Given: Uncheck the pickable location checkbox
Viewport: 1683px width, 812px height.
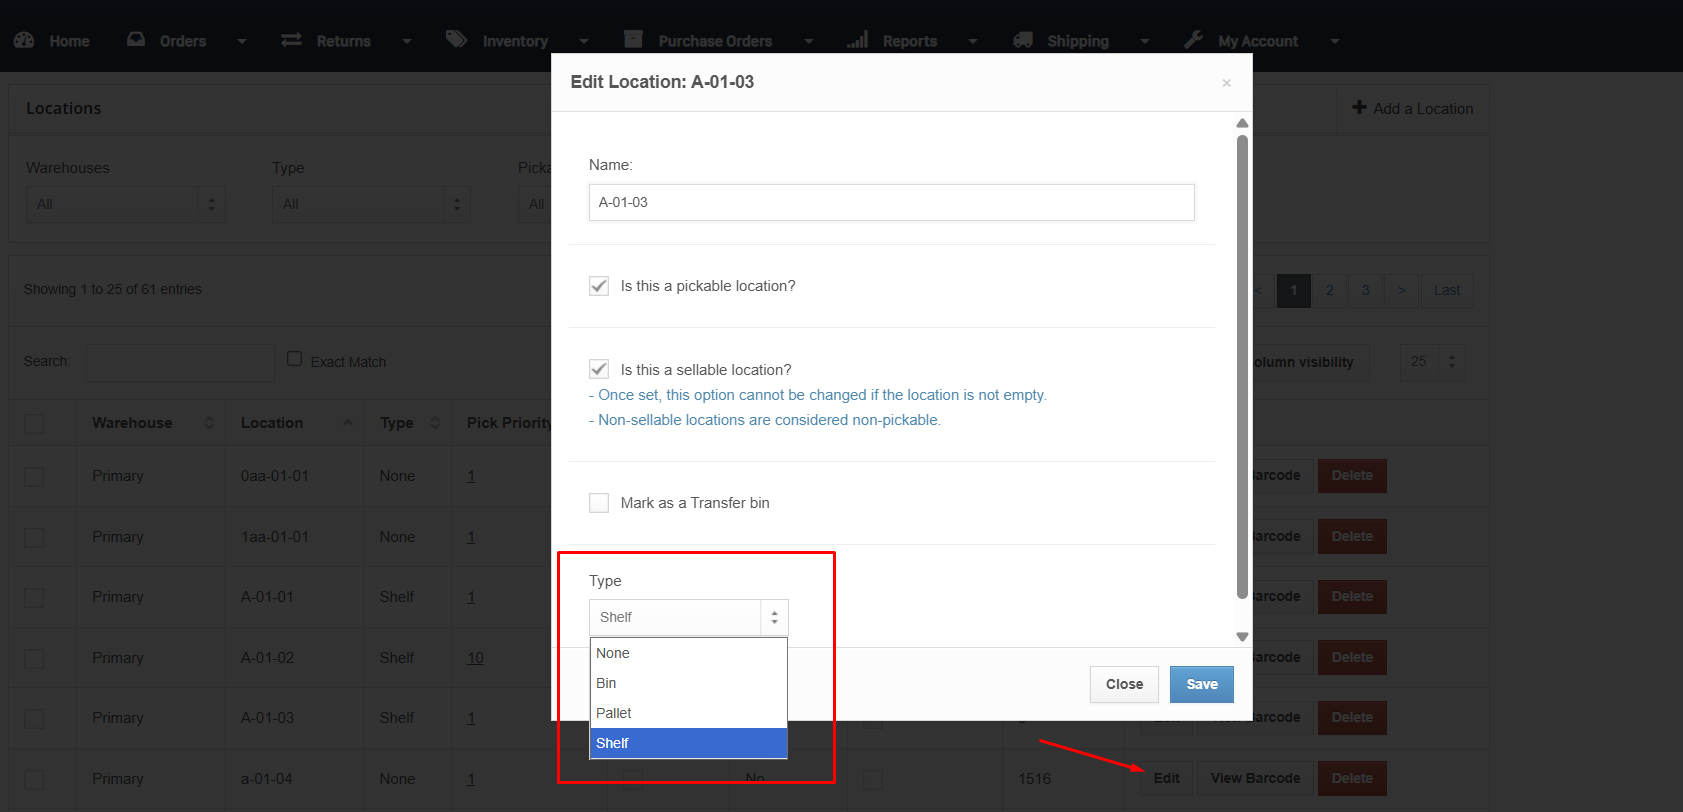Looking at the screenshot, I should pyautogui.click(x=599, y=286).
